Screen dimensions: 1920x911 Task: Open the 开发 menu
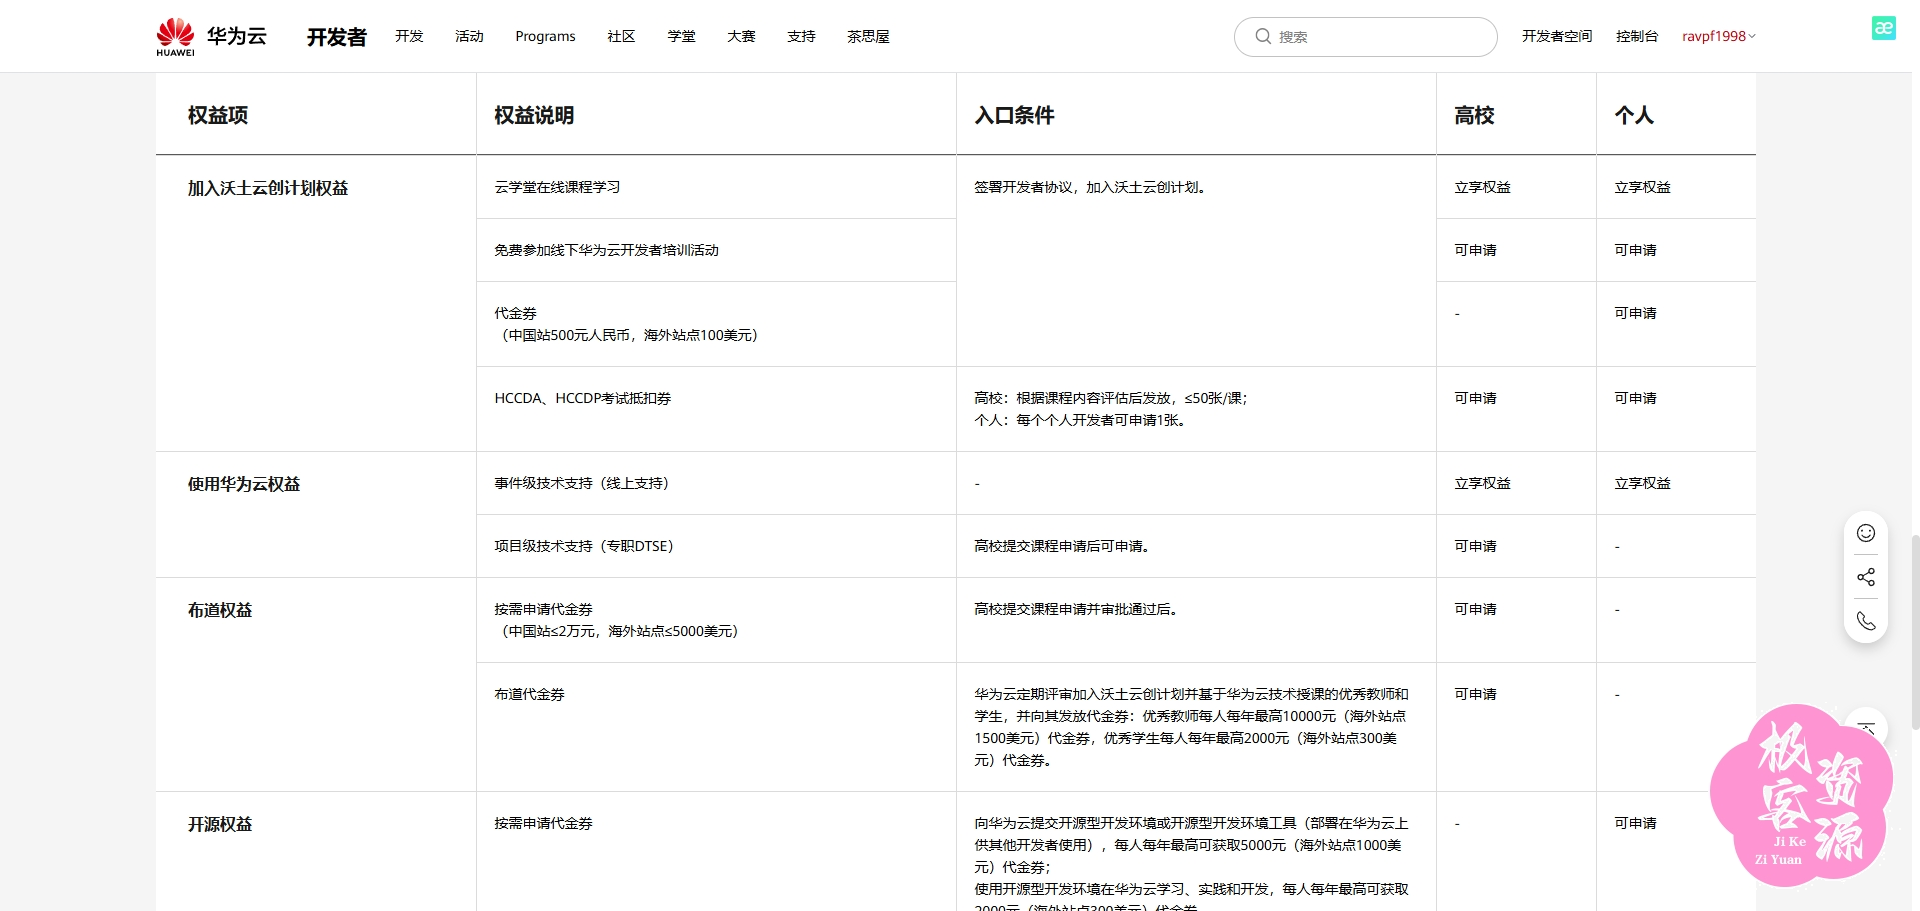[x=409, y=36]
